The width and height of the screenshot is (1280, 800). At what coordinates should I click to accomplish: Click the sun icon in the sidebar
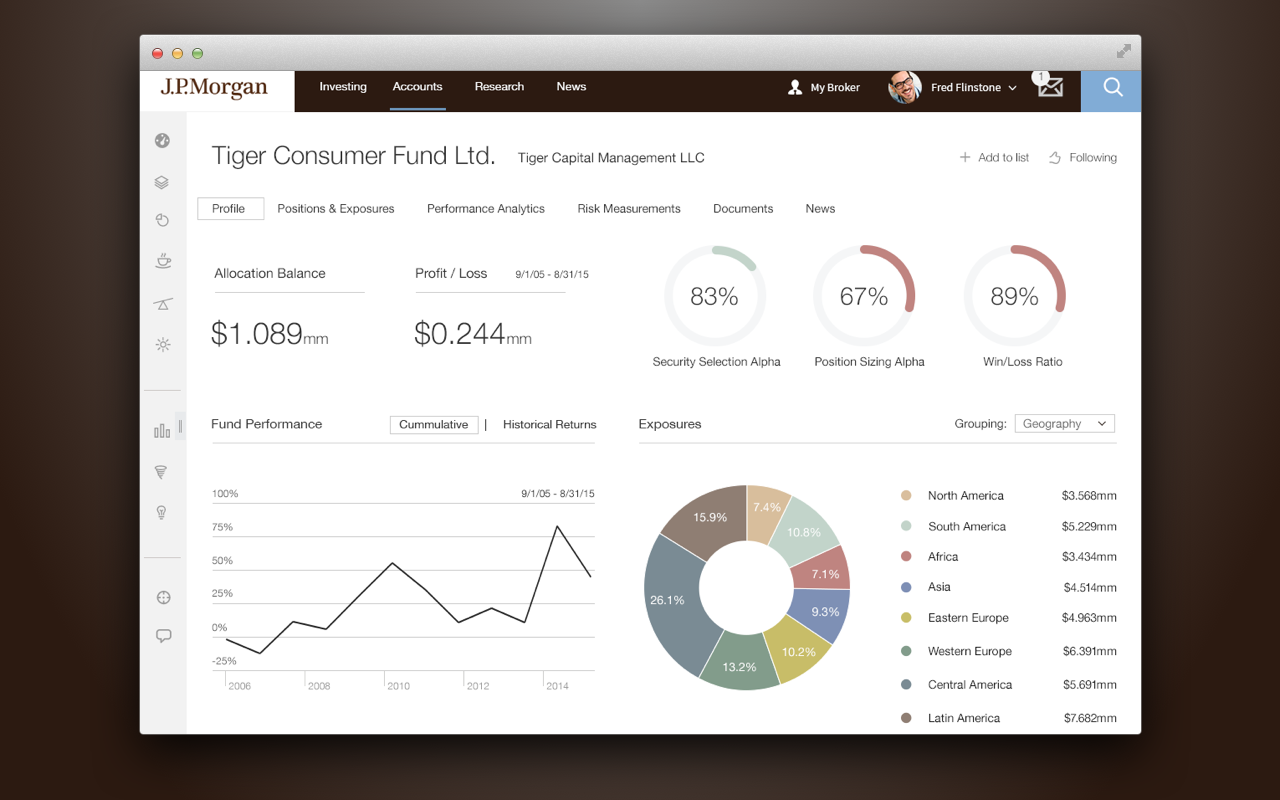pos(162,345)
